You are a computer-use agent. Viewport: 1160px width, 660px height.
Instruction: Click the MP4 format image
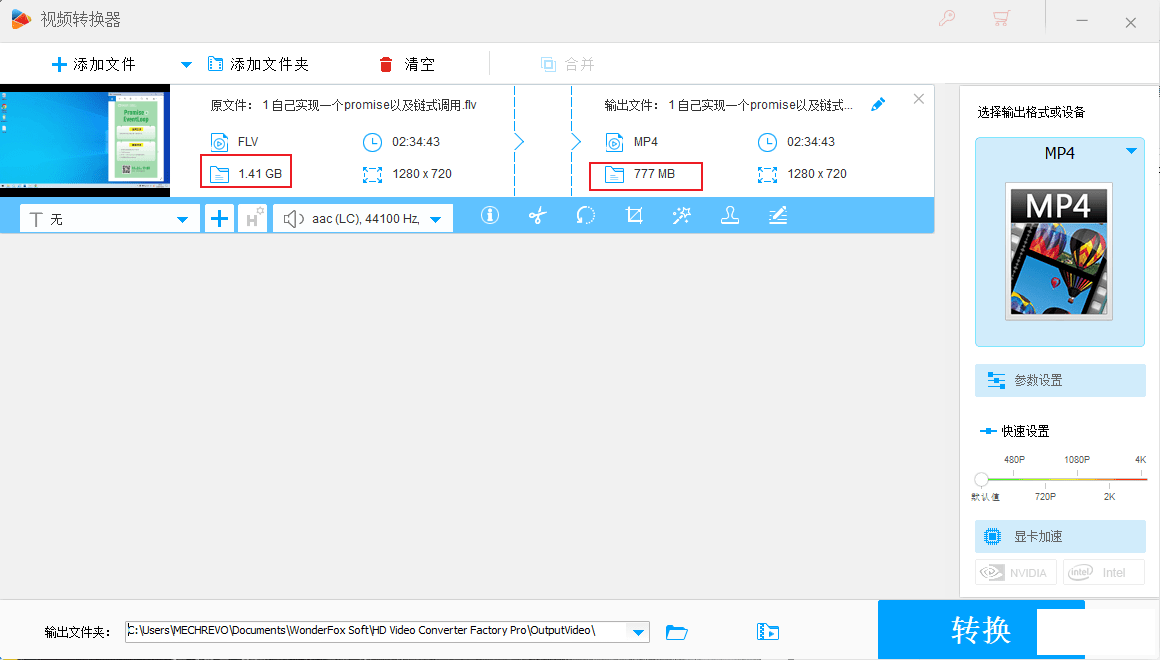point(1059,252)
